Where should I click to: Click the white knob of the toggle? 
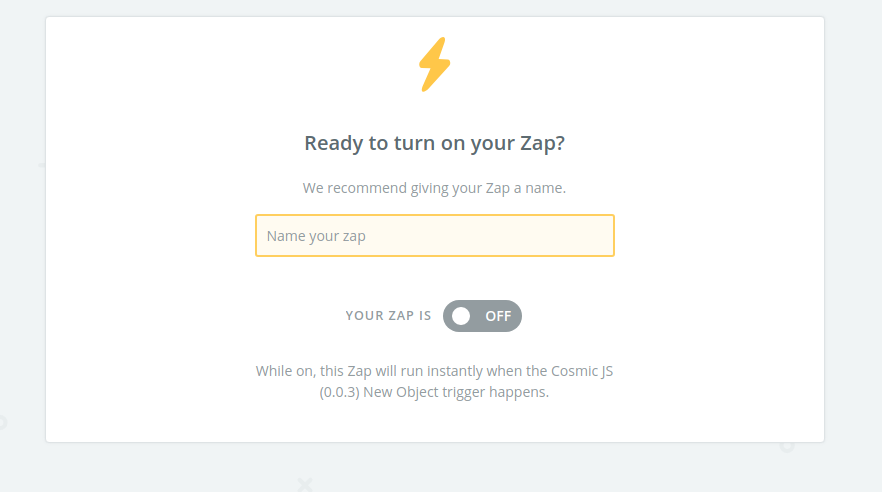[461, 316]
